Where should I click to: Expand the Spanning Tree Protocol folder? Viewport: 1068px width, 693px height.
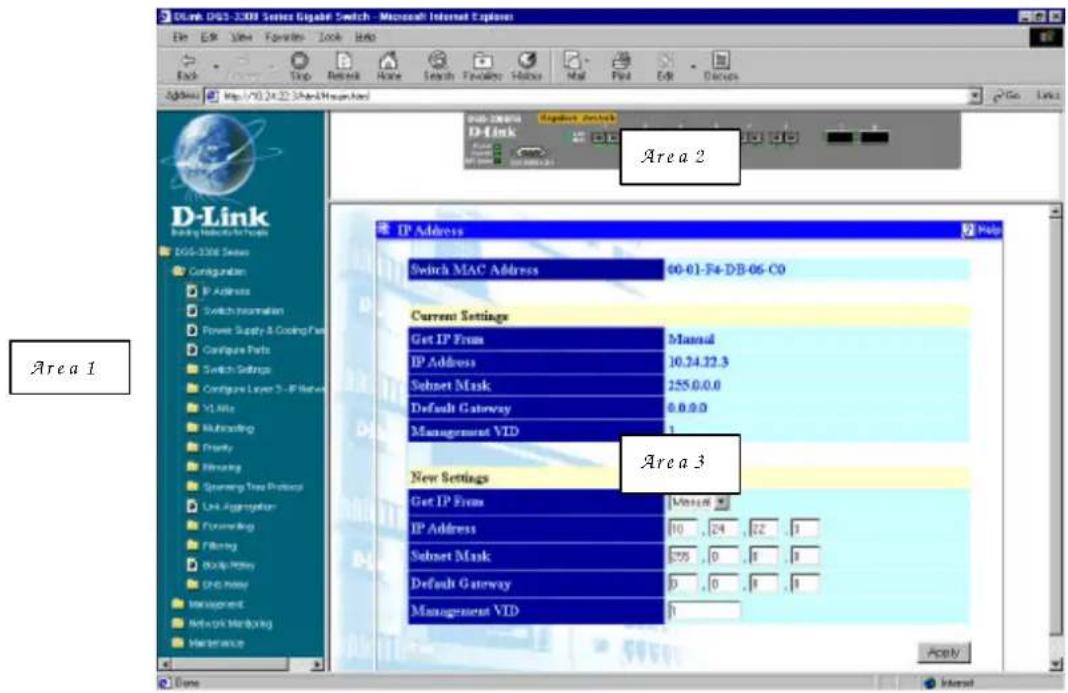click(x=245, y=487)
